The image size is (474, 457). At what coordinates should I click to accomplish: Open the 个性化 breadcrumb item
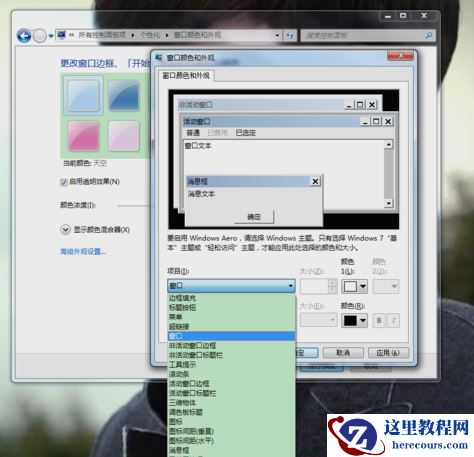150,35
